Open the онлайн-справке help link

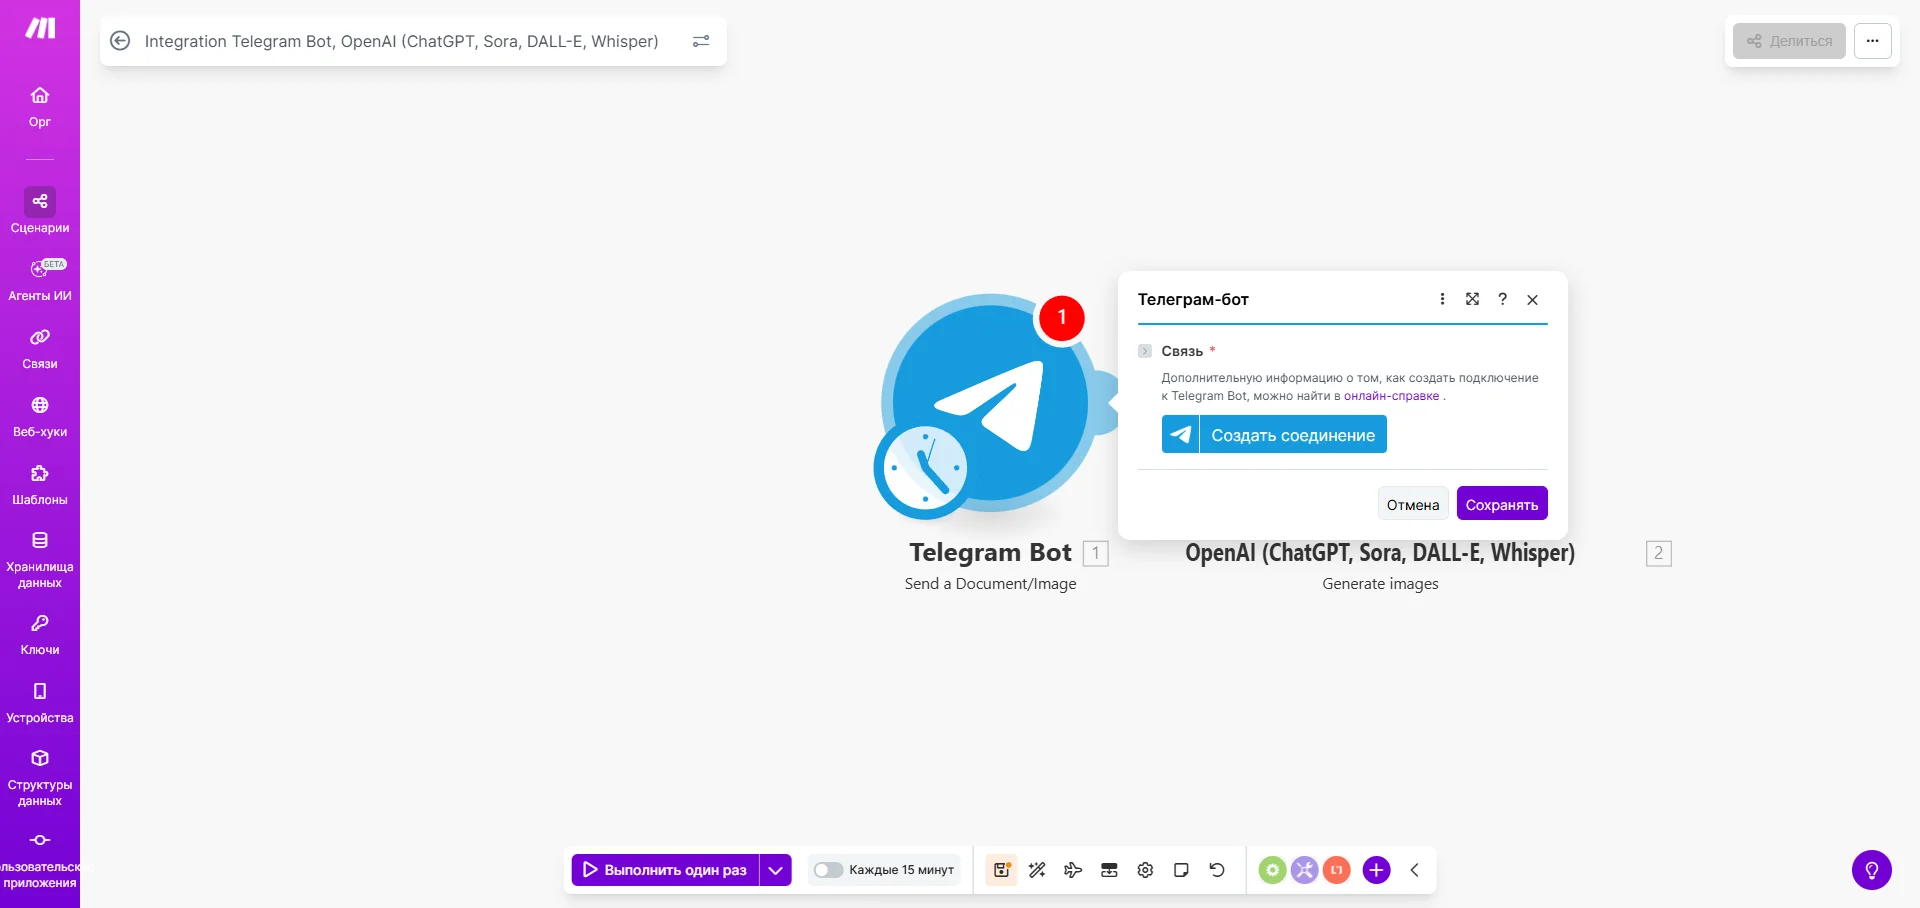(1391, 396)
